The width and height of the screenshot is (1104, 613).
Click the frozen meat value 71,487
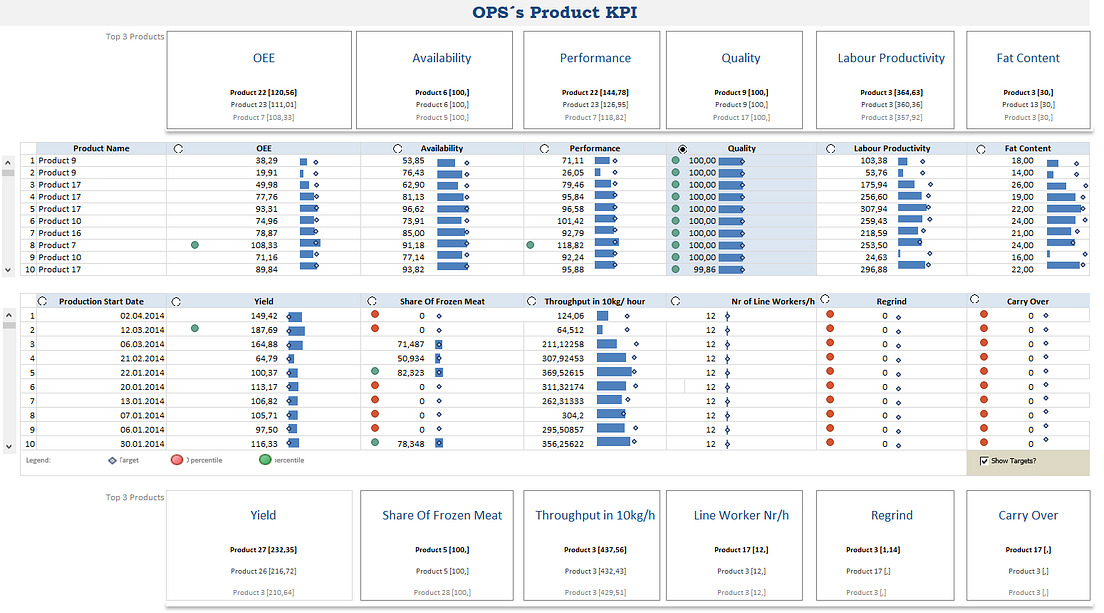(x=411, y=344)
